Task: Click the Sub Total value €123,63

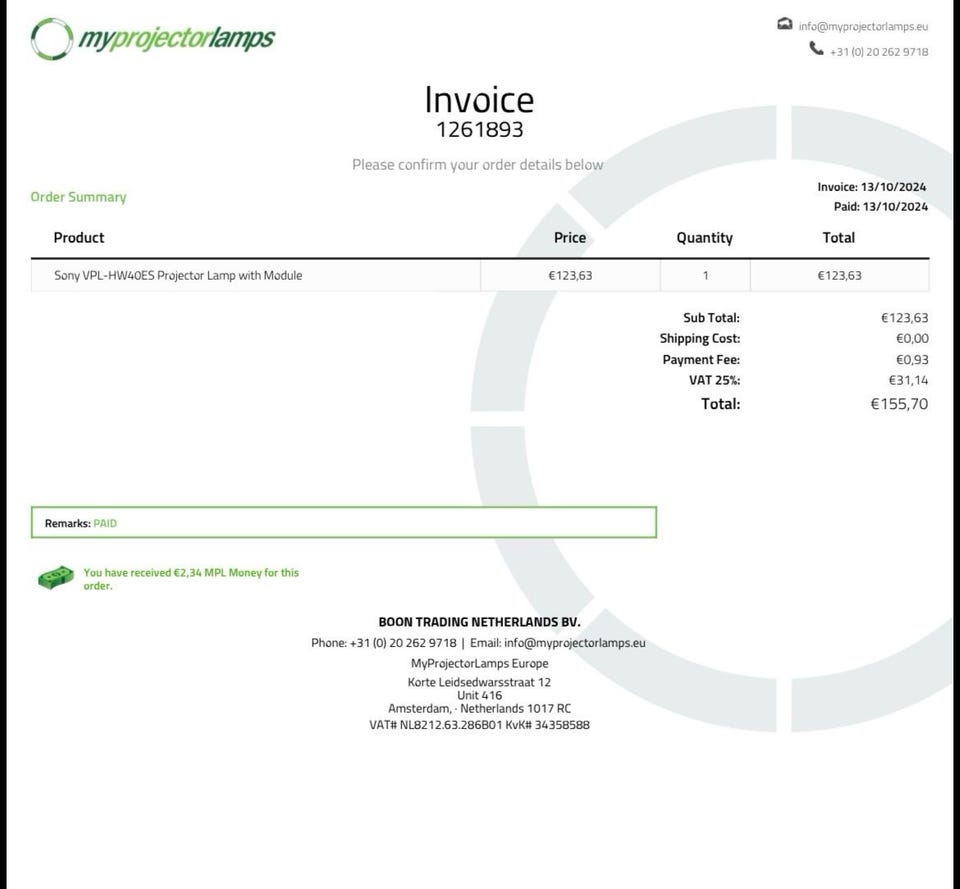Action: [x=904, y=318]
